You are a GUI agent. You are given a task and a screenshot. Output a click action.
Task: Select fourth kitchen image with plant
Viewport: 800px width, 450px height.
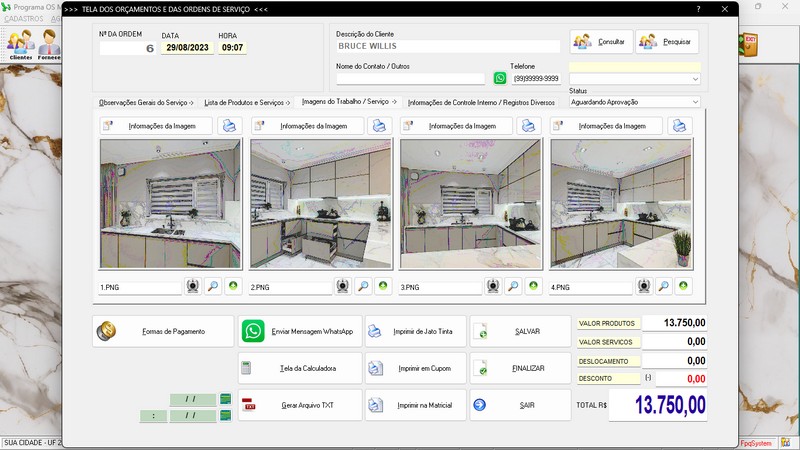tap(621, 204)
